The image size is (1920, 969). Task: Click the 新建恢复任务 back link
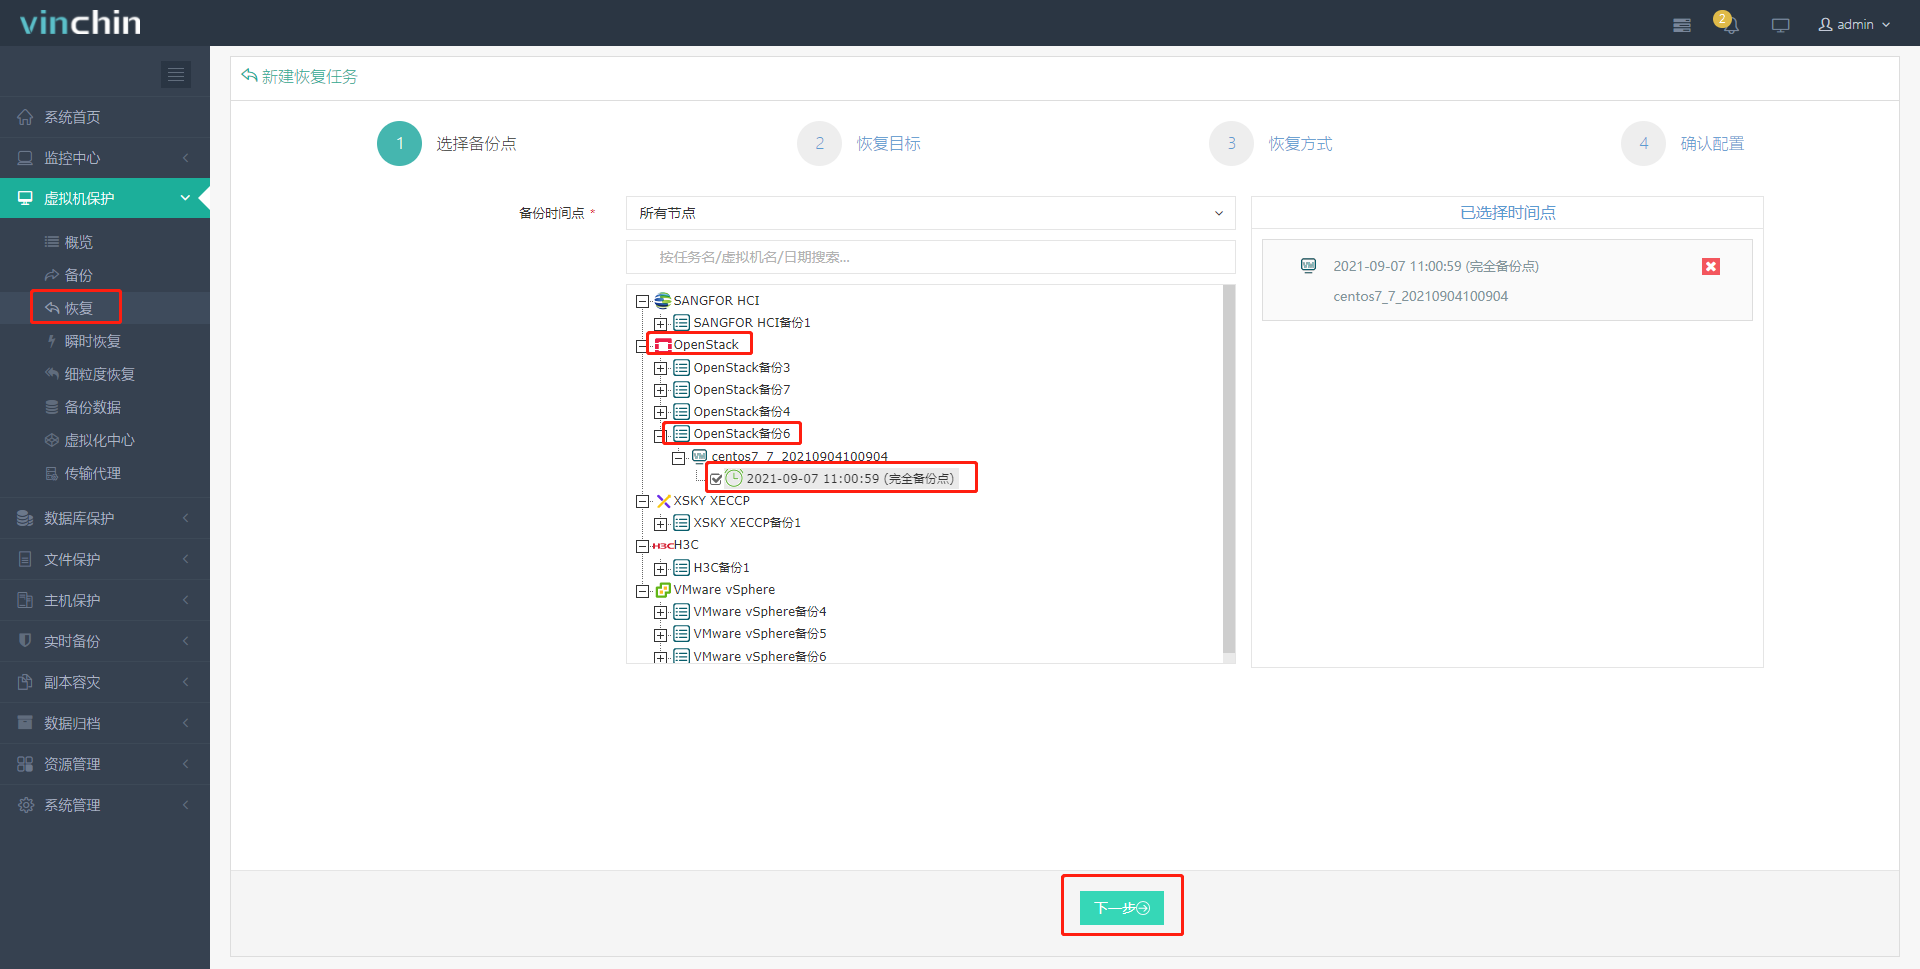[x=299, y=76]
